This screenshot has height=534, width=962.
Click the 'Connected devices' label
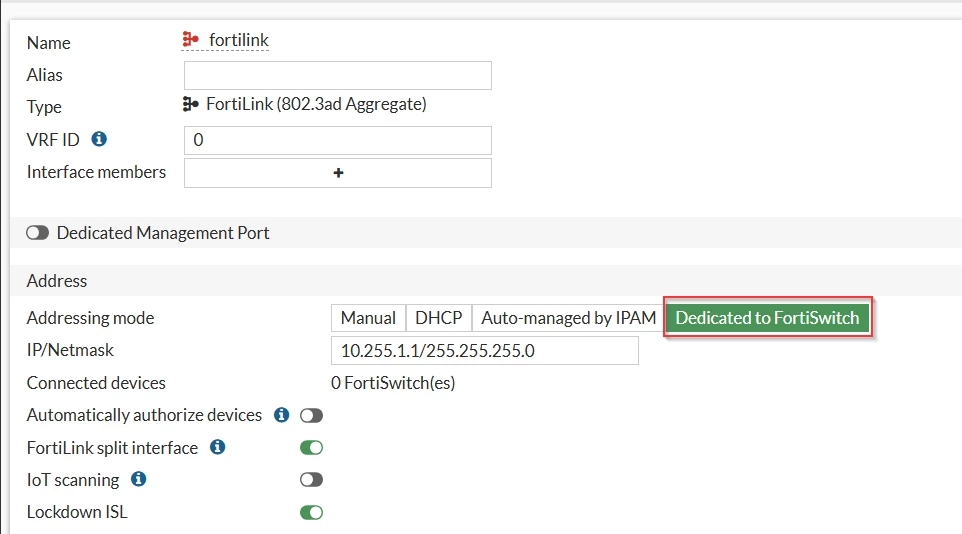[96, 383]
